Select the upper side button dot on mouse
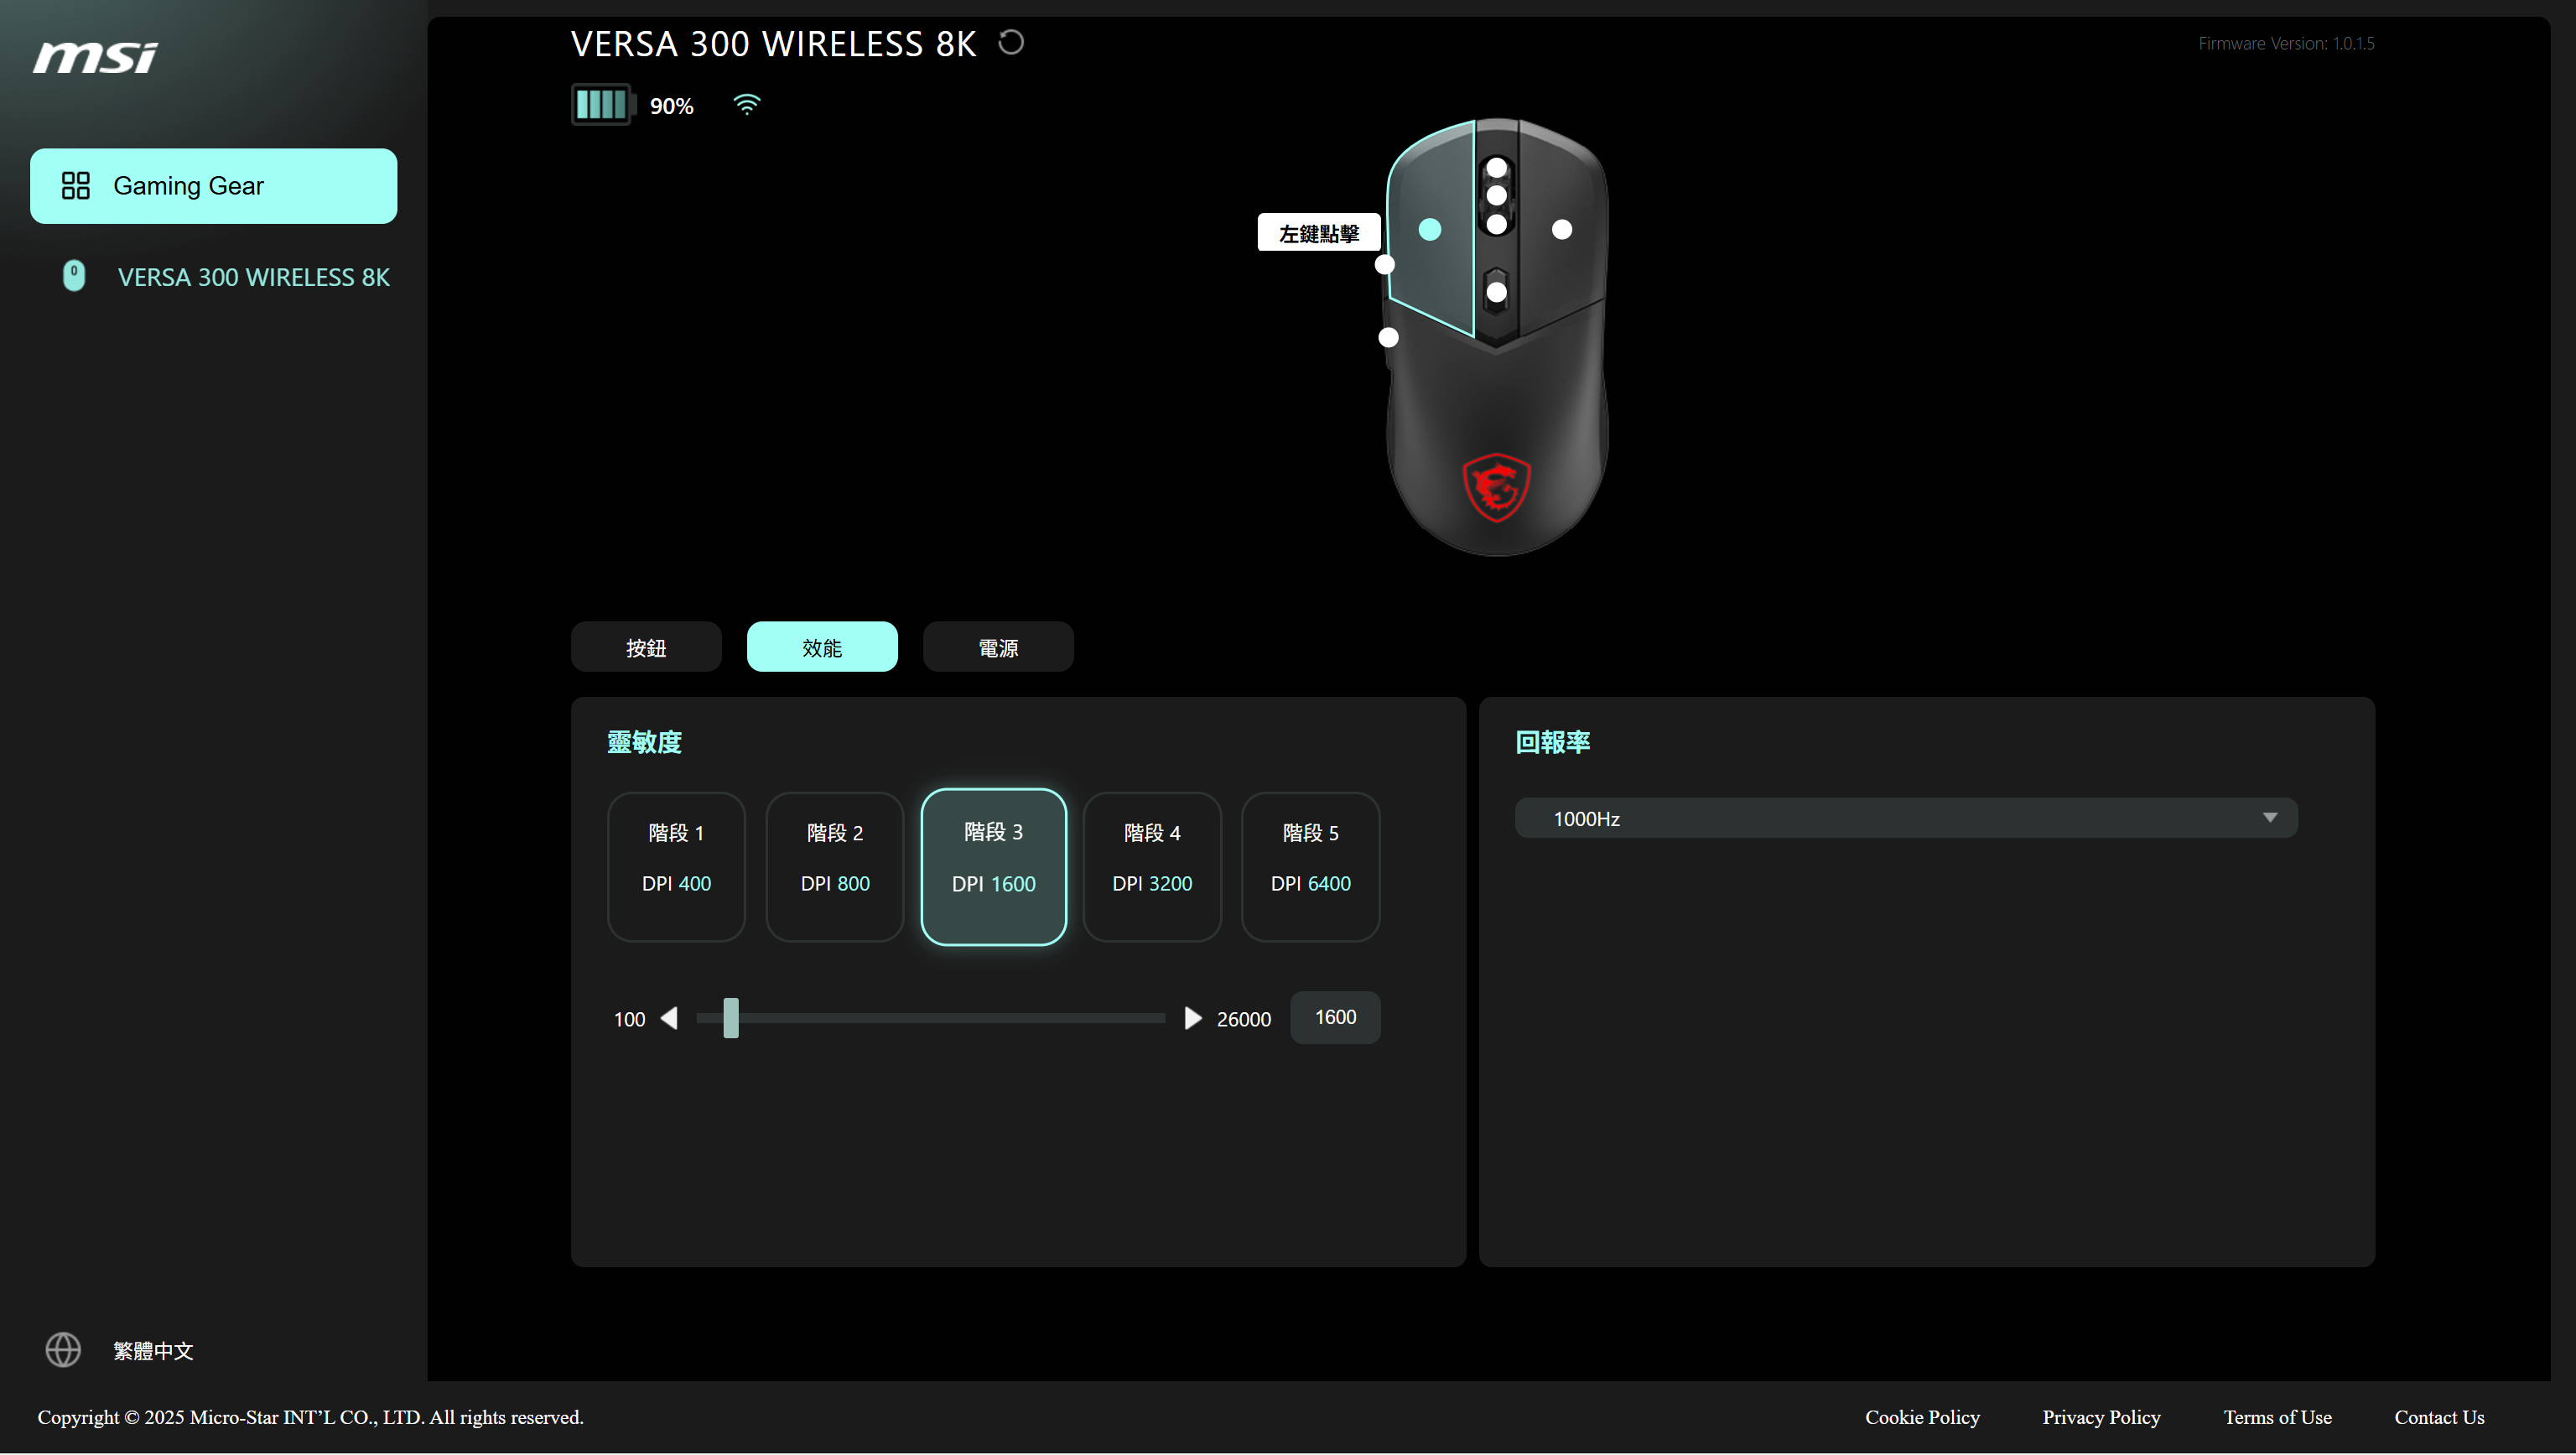Image resolution: width=2576 pixels, height=1455 pixels. point(1385,264)
